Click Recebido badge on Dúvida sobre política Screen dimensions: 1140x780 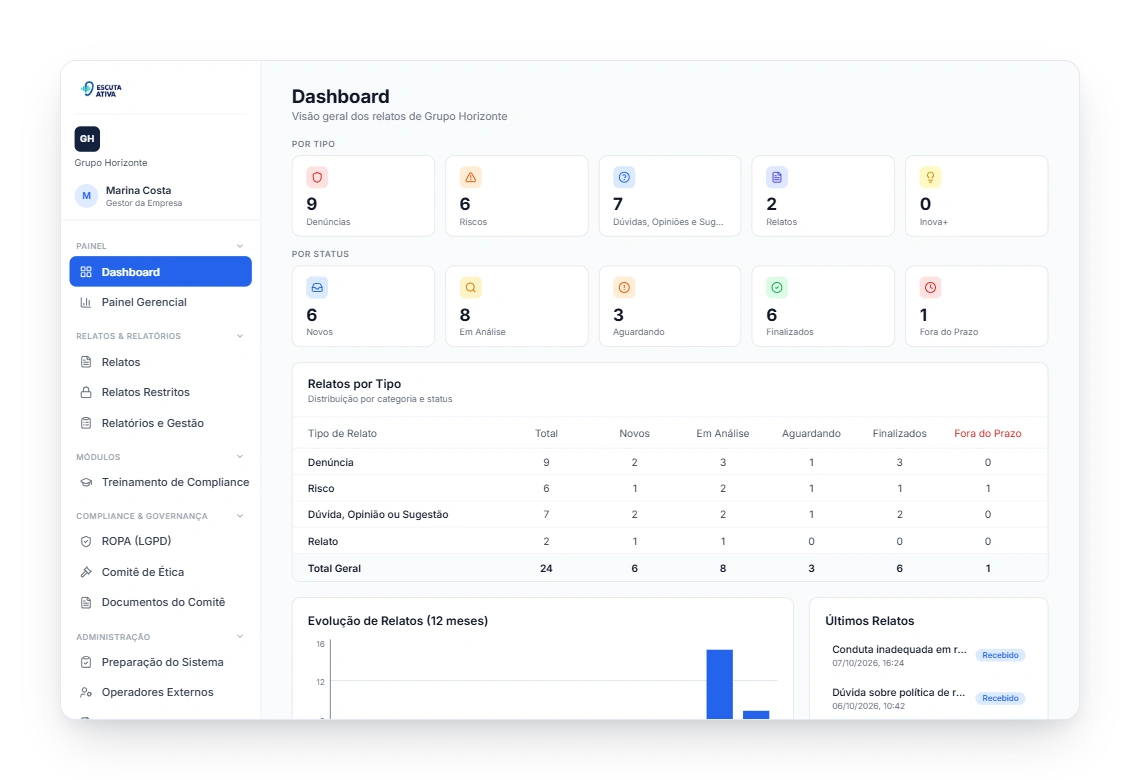[1000, 699]
